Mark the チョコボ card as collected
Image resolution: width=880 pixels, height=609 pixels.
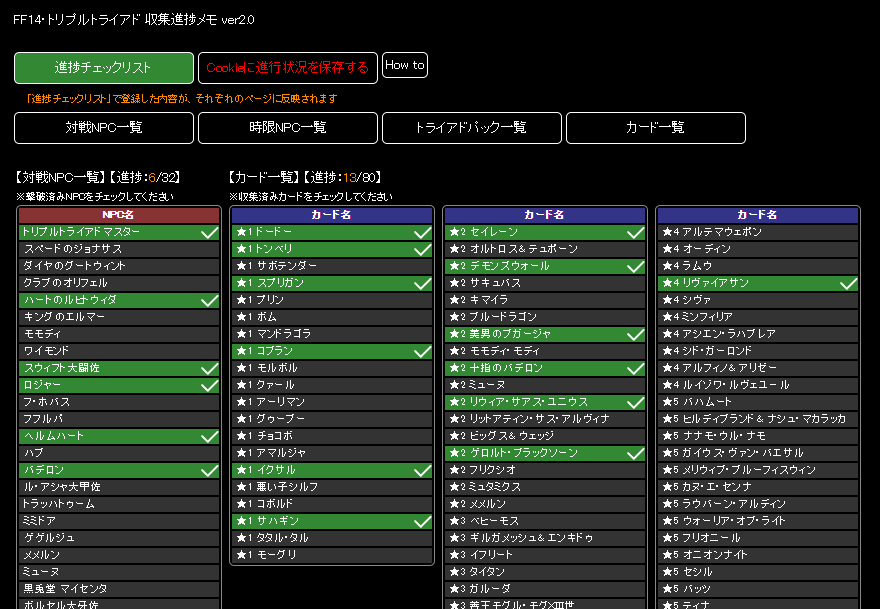tap(330, 434)
